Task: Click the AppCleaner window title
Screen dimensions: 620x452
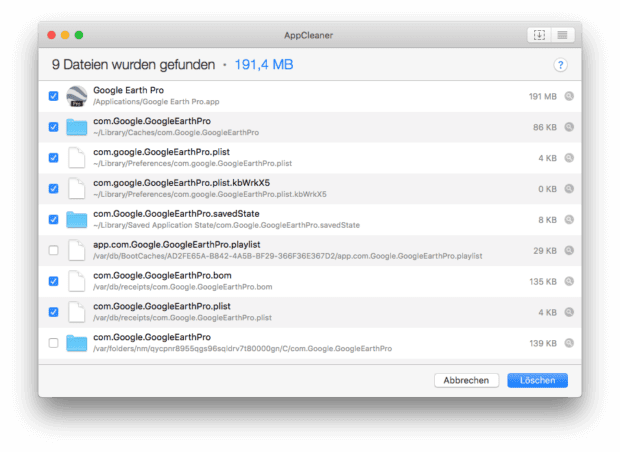Action: (x=310, y=35)
